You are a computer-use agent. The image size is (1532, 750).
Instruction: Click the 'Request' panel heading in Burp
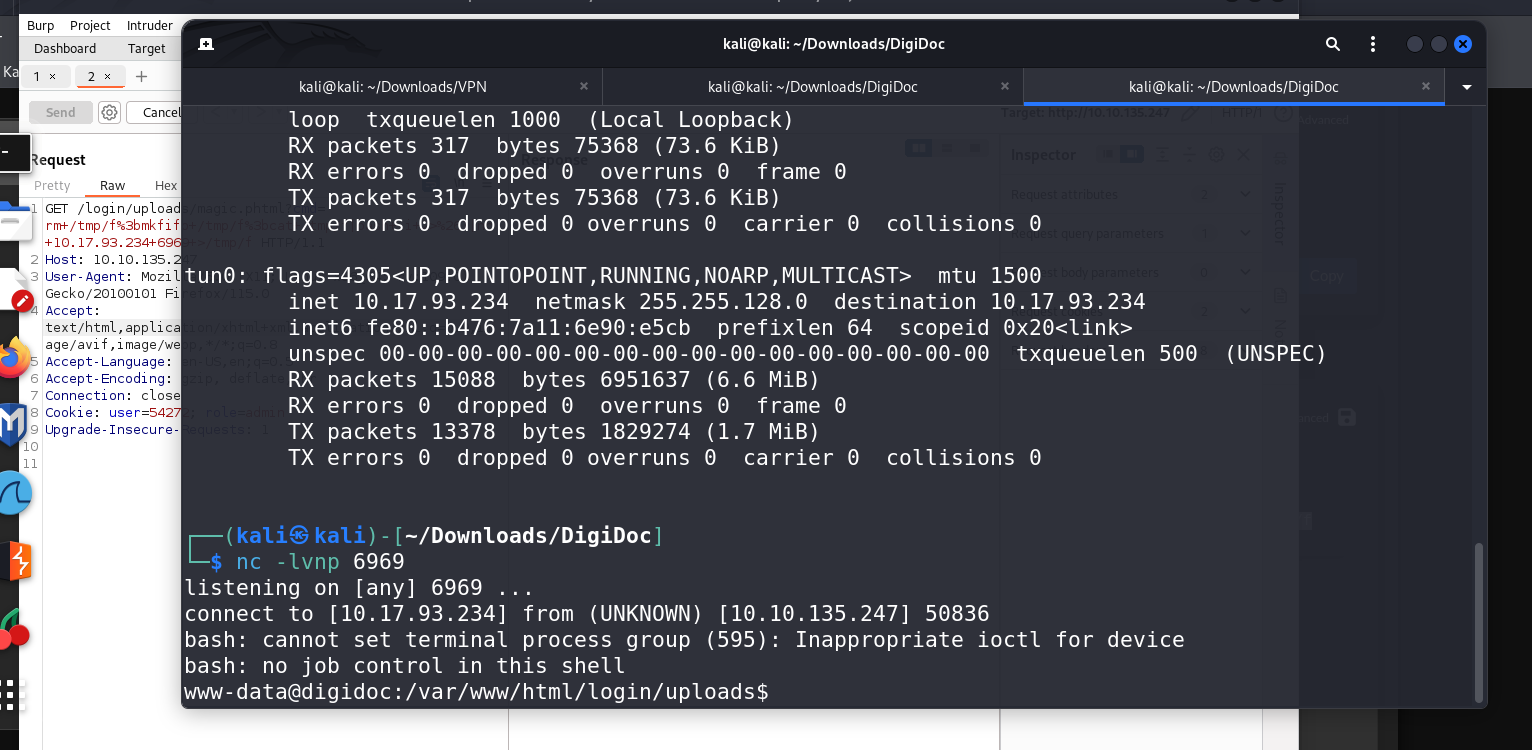point(58,160)
